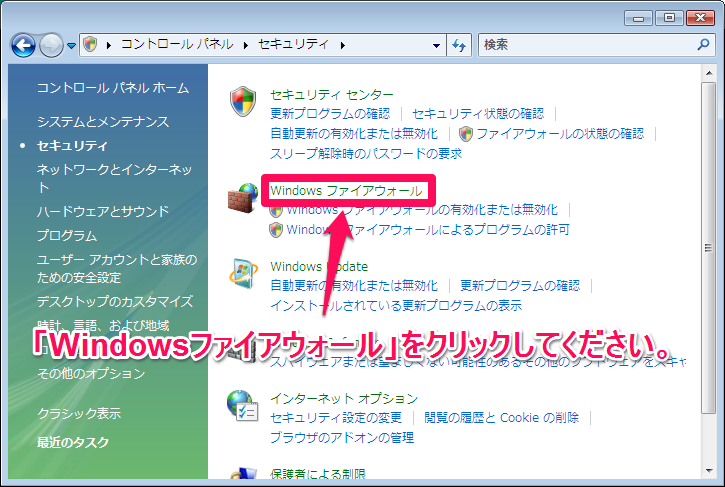Open その他のオプション in sidebar
This screenshot has height=487, width=725.
tap(91, 373)
